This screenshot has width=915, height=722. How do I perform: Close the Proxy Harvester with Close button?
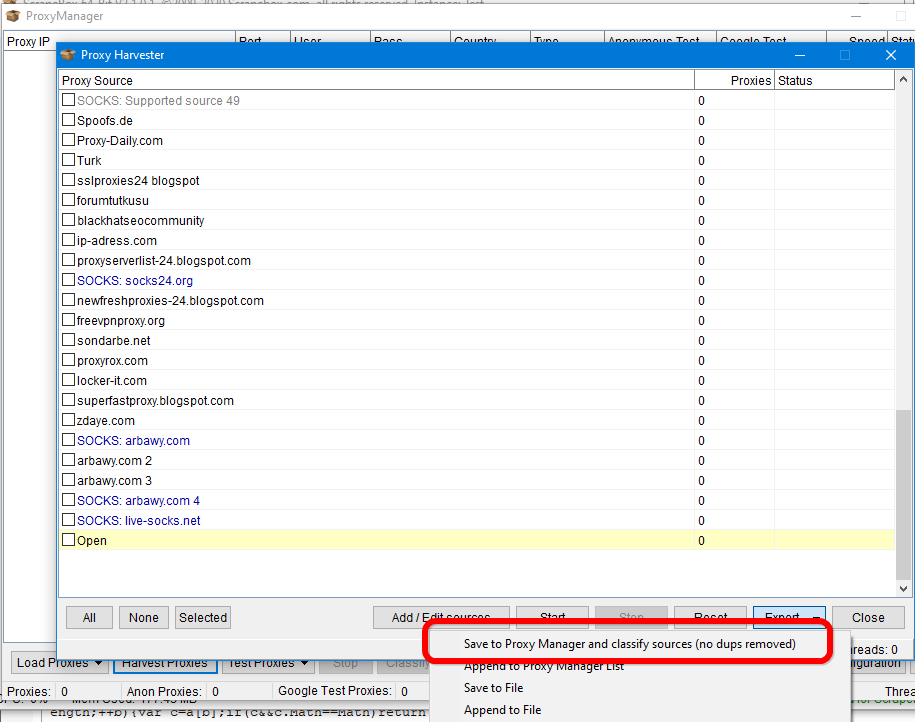coord(868,618)
